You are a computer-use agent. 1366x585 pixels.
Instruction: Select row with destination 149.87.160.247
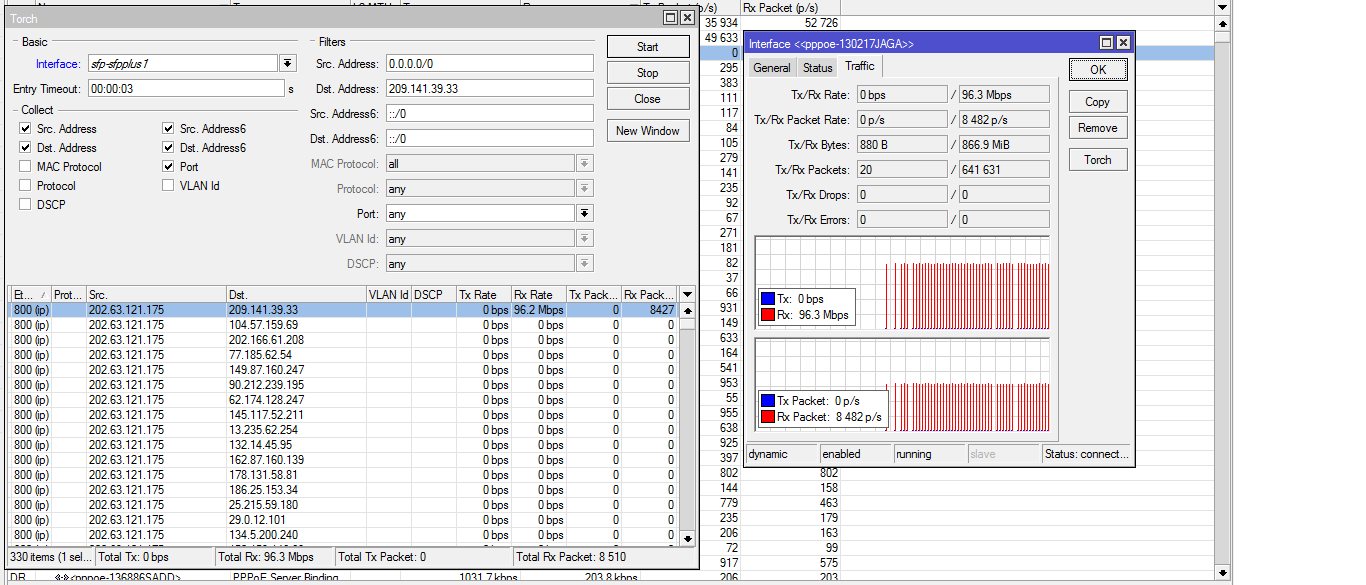(x=344, y=370)
